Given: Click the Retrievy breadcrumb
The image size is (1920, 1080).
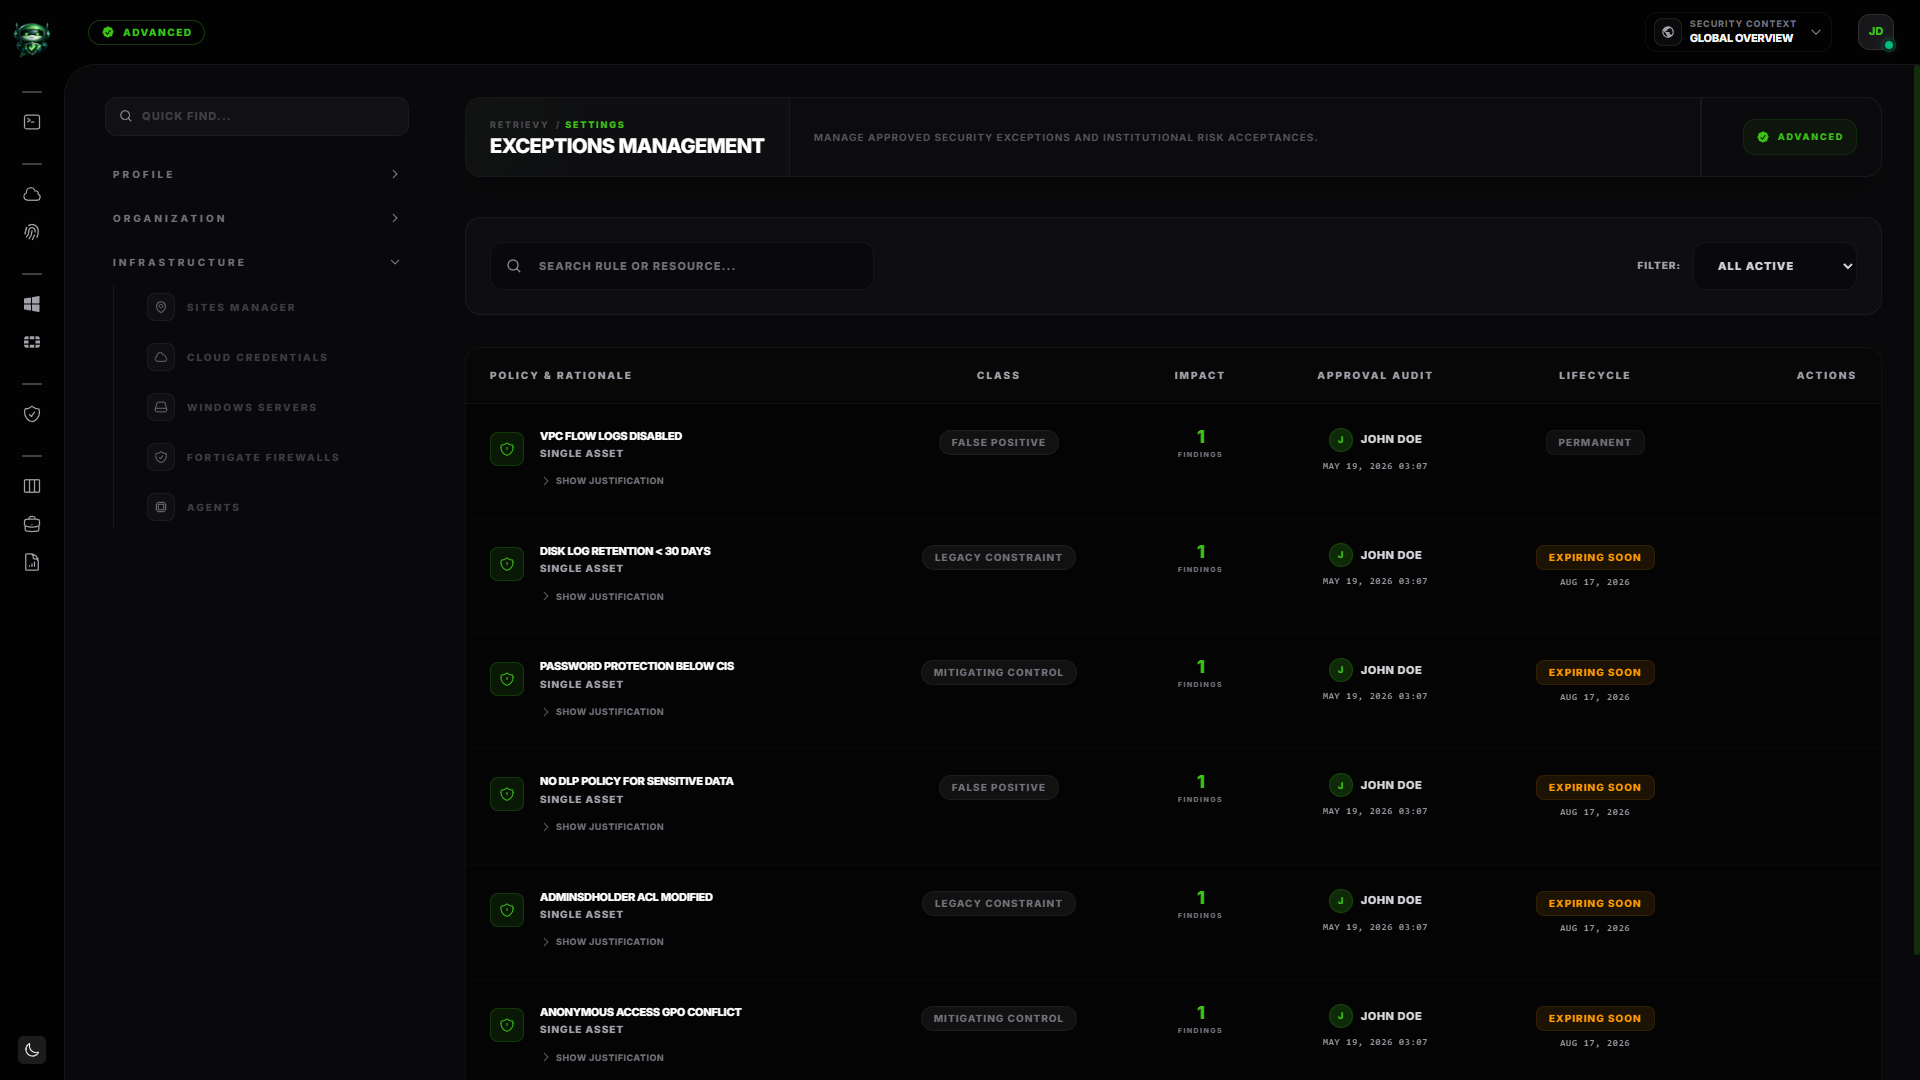Looking at the screenshot, I should point(519,125).
